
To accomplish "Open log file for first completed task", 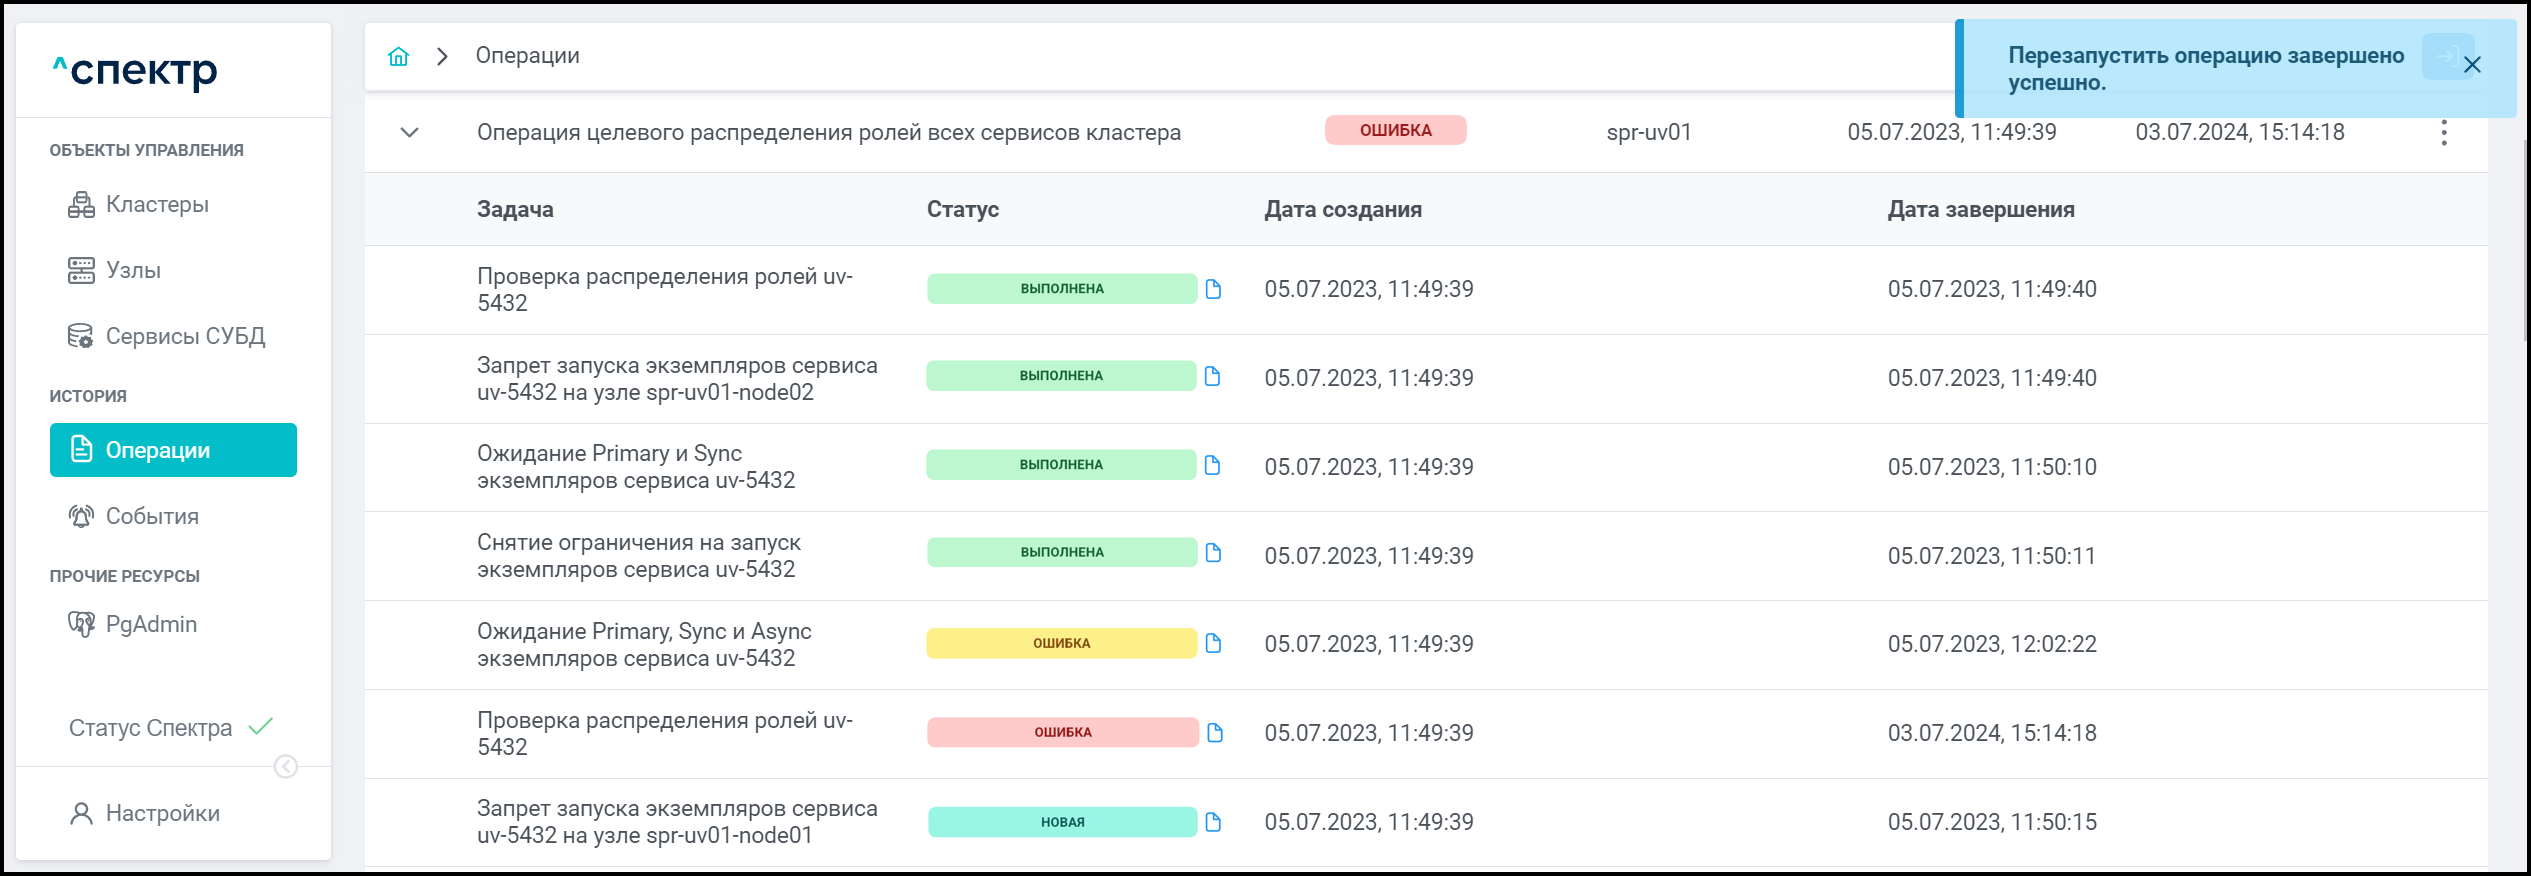I will pyautogui.click(x=1213, y=289).
